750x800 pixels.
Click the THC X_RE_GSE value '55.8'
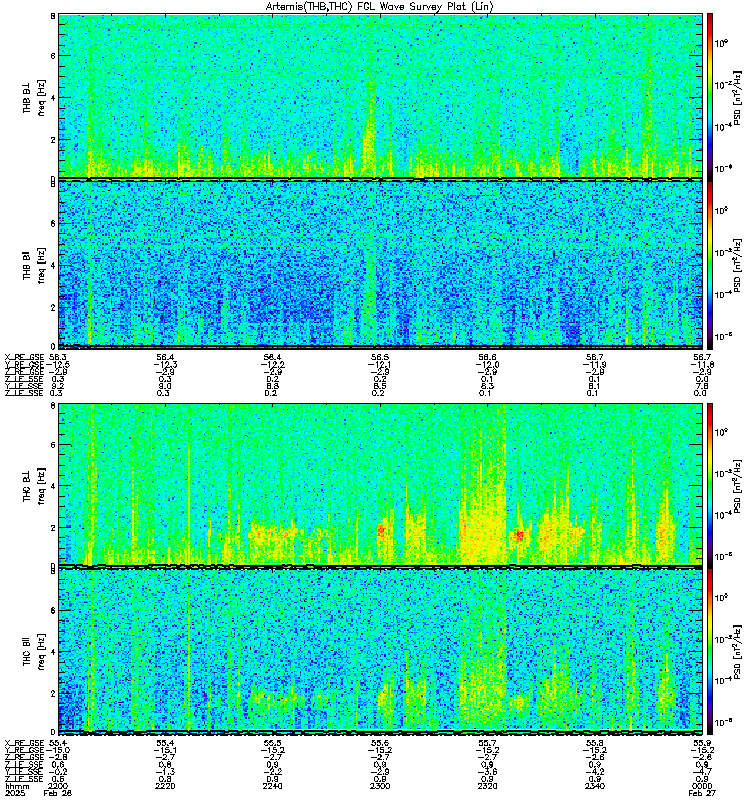tap(595, 743)
